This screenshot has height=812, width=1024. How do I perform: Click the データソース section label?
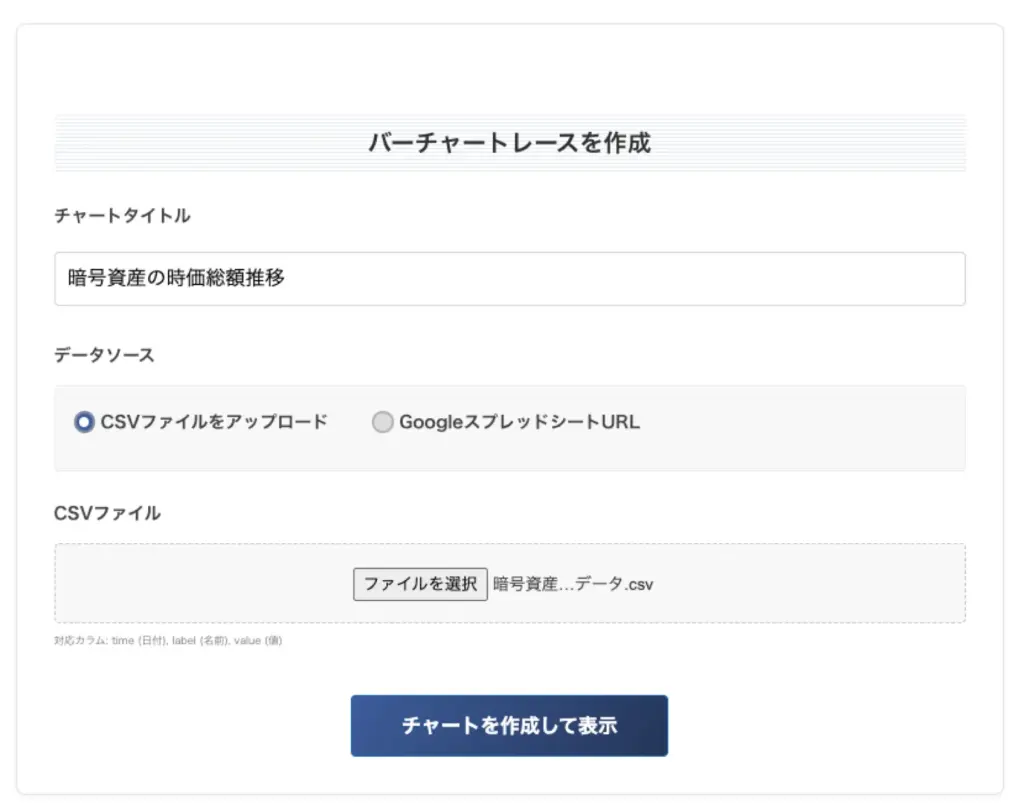point(104,355)
